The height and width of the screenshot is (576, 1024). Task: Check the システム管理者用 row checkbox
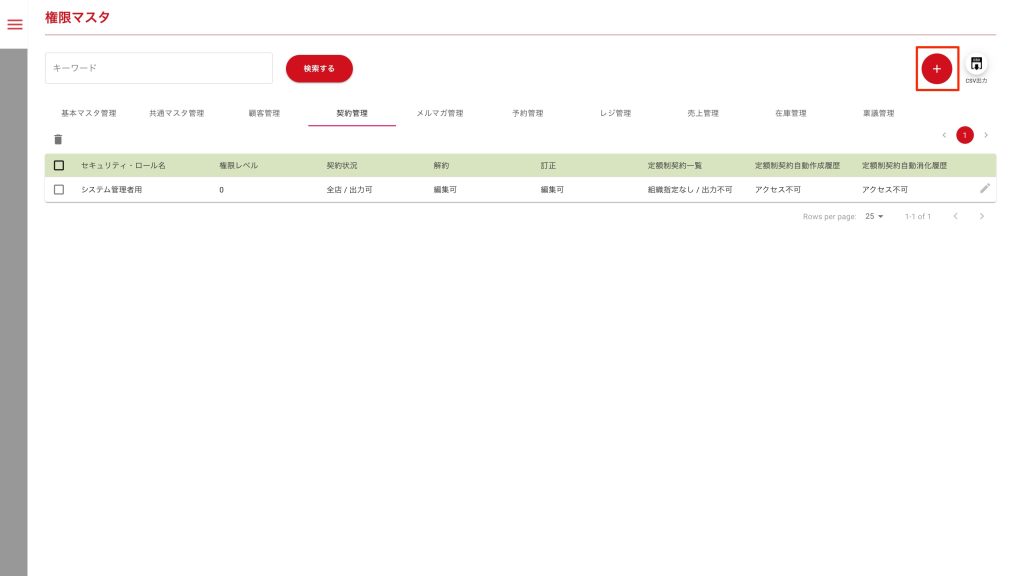pos(59,189)
